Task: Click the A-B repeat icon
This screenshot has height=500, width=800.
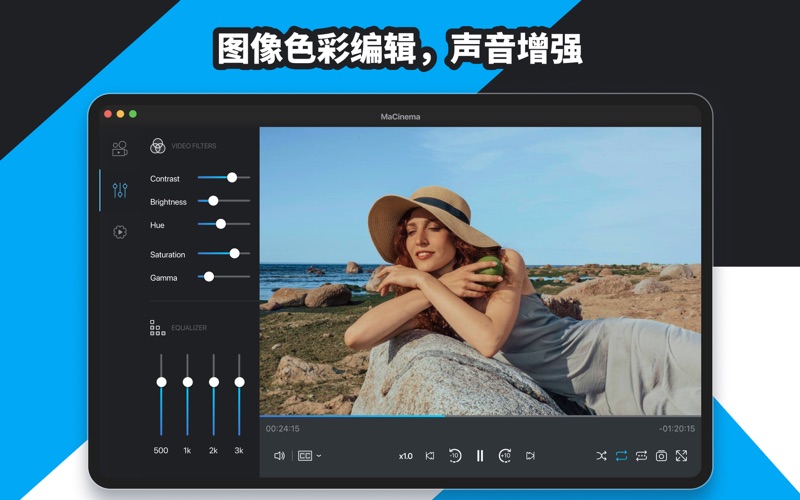Action: click(x=641, y=456)
